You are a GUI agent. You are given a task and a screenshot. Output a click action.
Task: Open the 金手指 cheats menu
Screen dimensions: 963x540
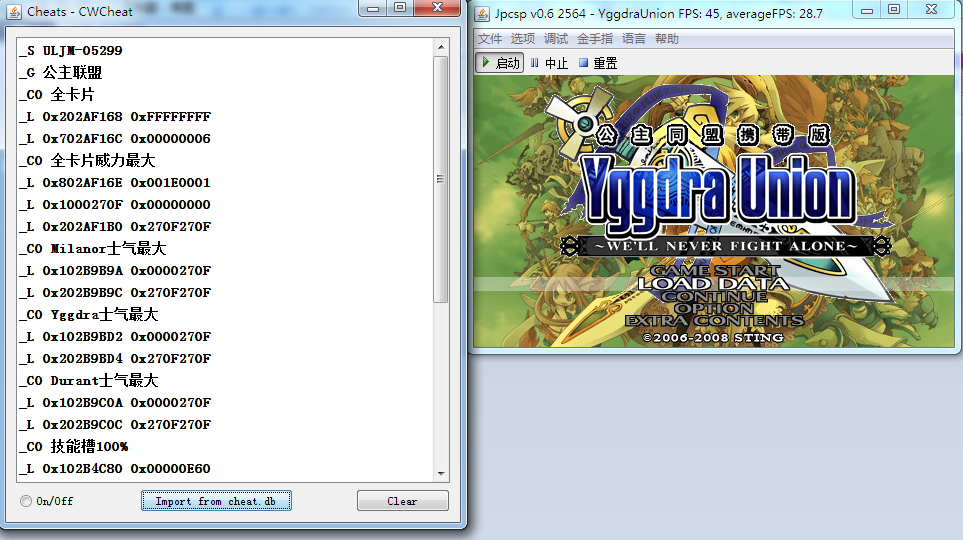pos(595,39)
